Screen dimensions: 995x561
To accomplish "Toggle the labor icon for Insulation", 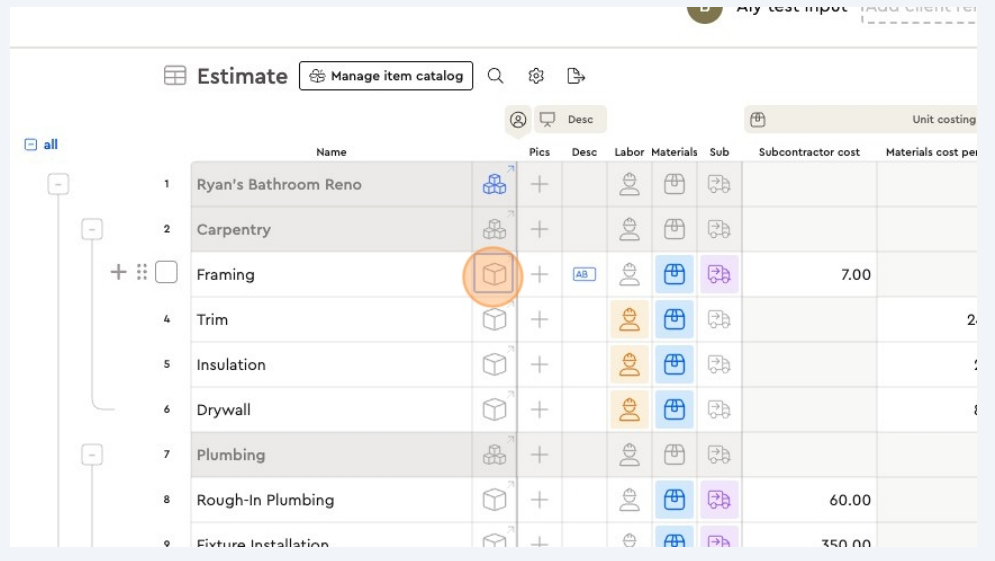I will [x=629, y=365].
